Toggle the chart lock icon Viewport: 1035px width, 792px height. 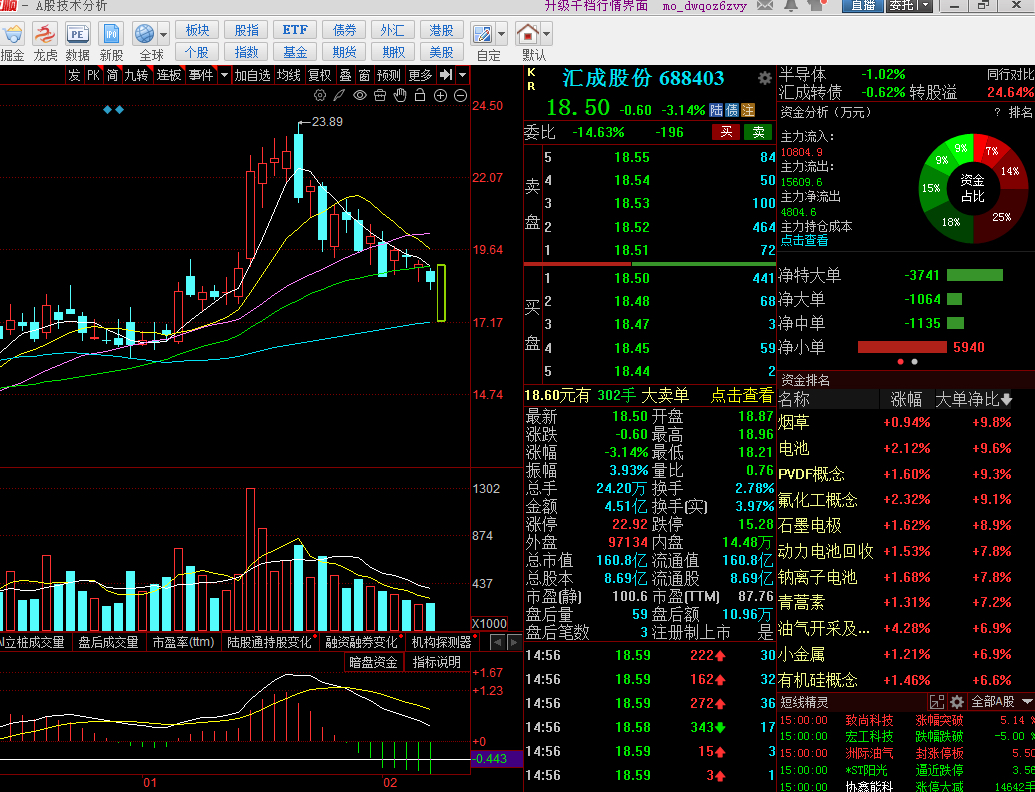[420, 96]
